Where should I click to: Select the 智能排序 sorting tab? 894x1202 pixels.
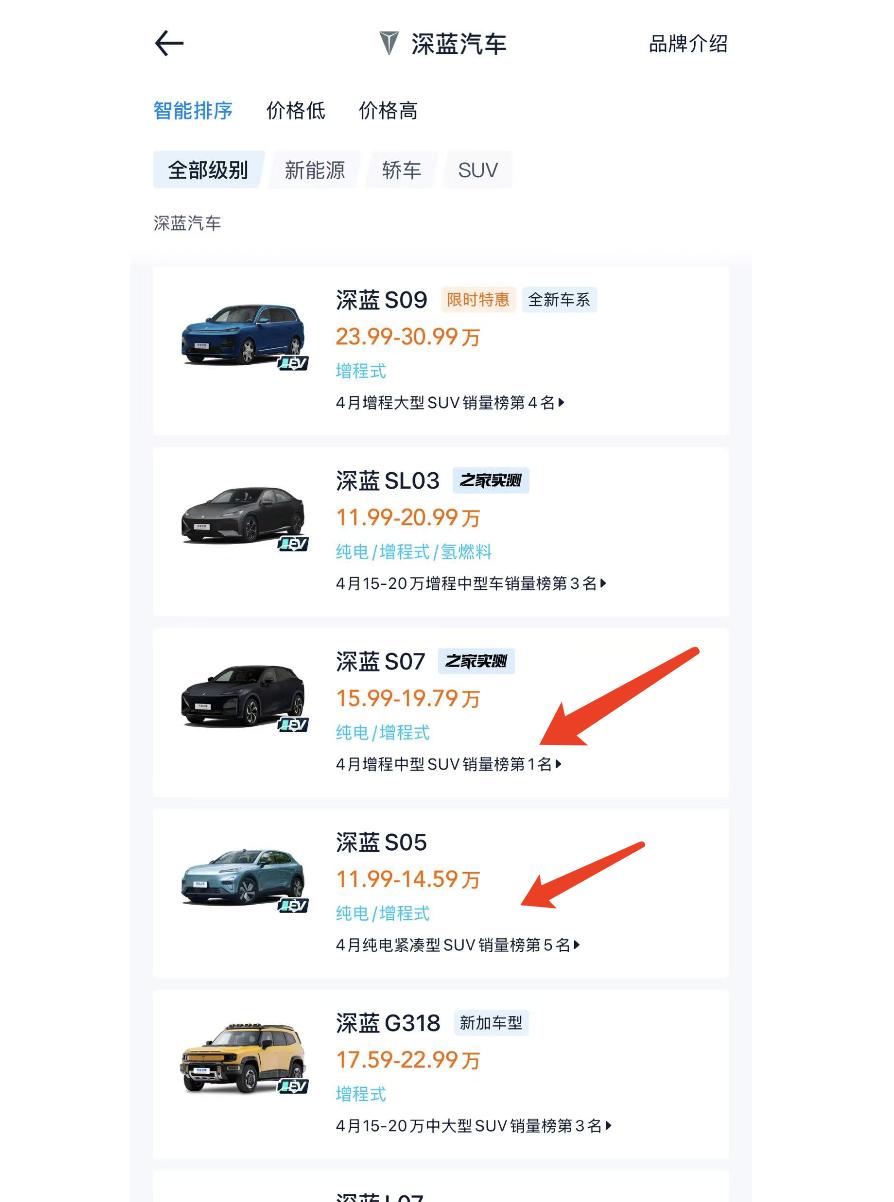coord(193,111)
